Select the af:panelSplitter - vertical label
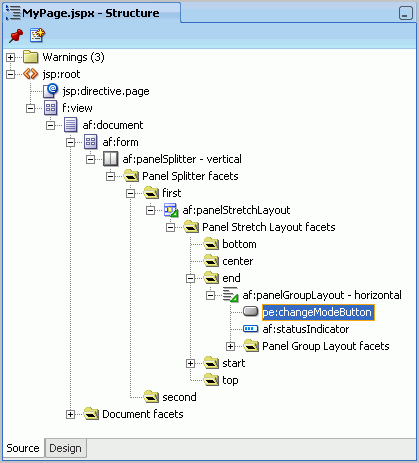Screen dimensions: 419x463 pos(182,159)
